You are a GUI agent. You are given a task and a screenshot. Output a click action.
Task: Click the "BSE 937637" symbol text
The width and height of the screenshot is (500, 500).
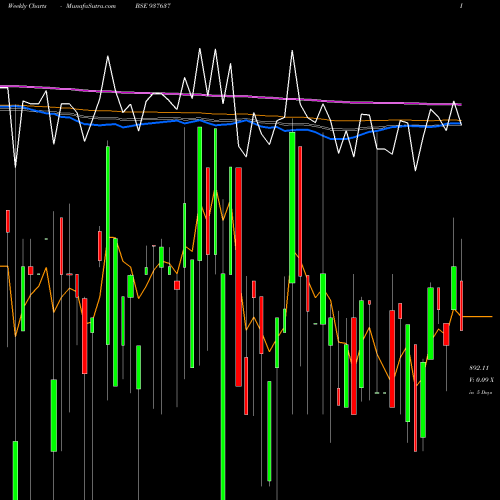153,6
